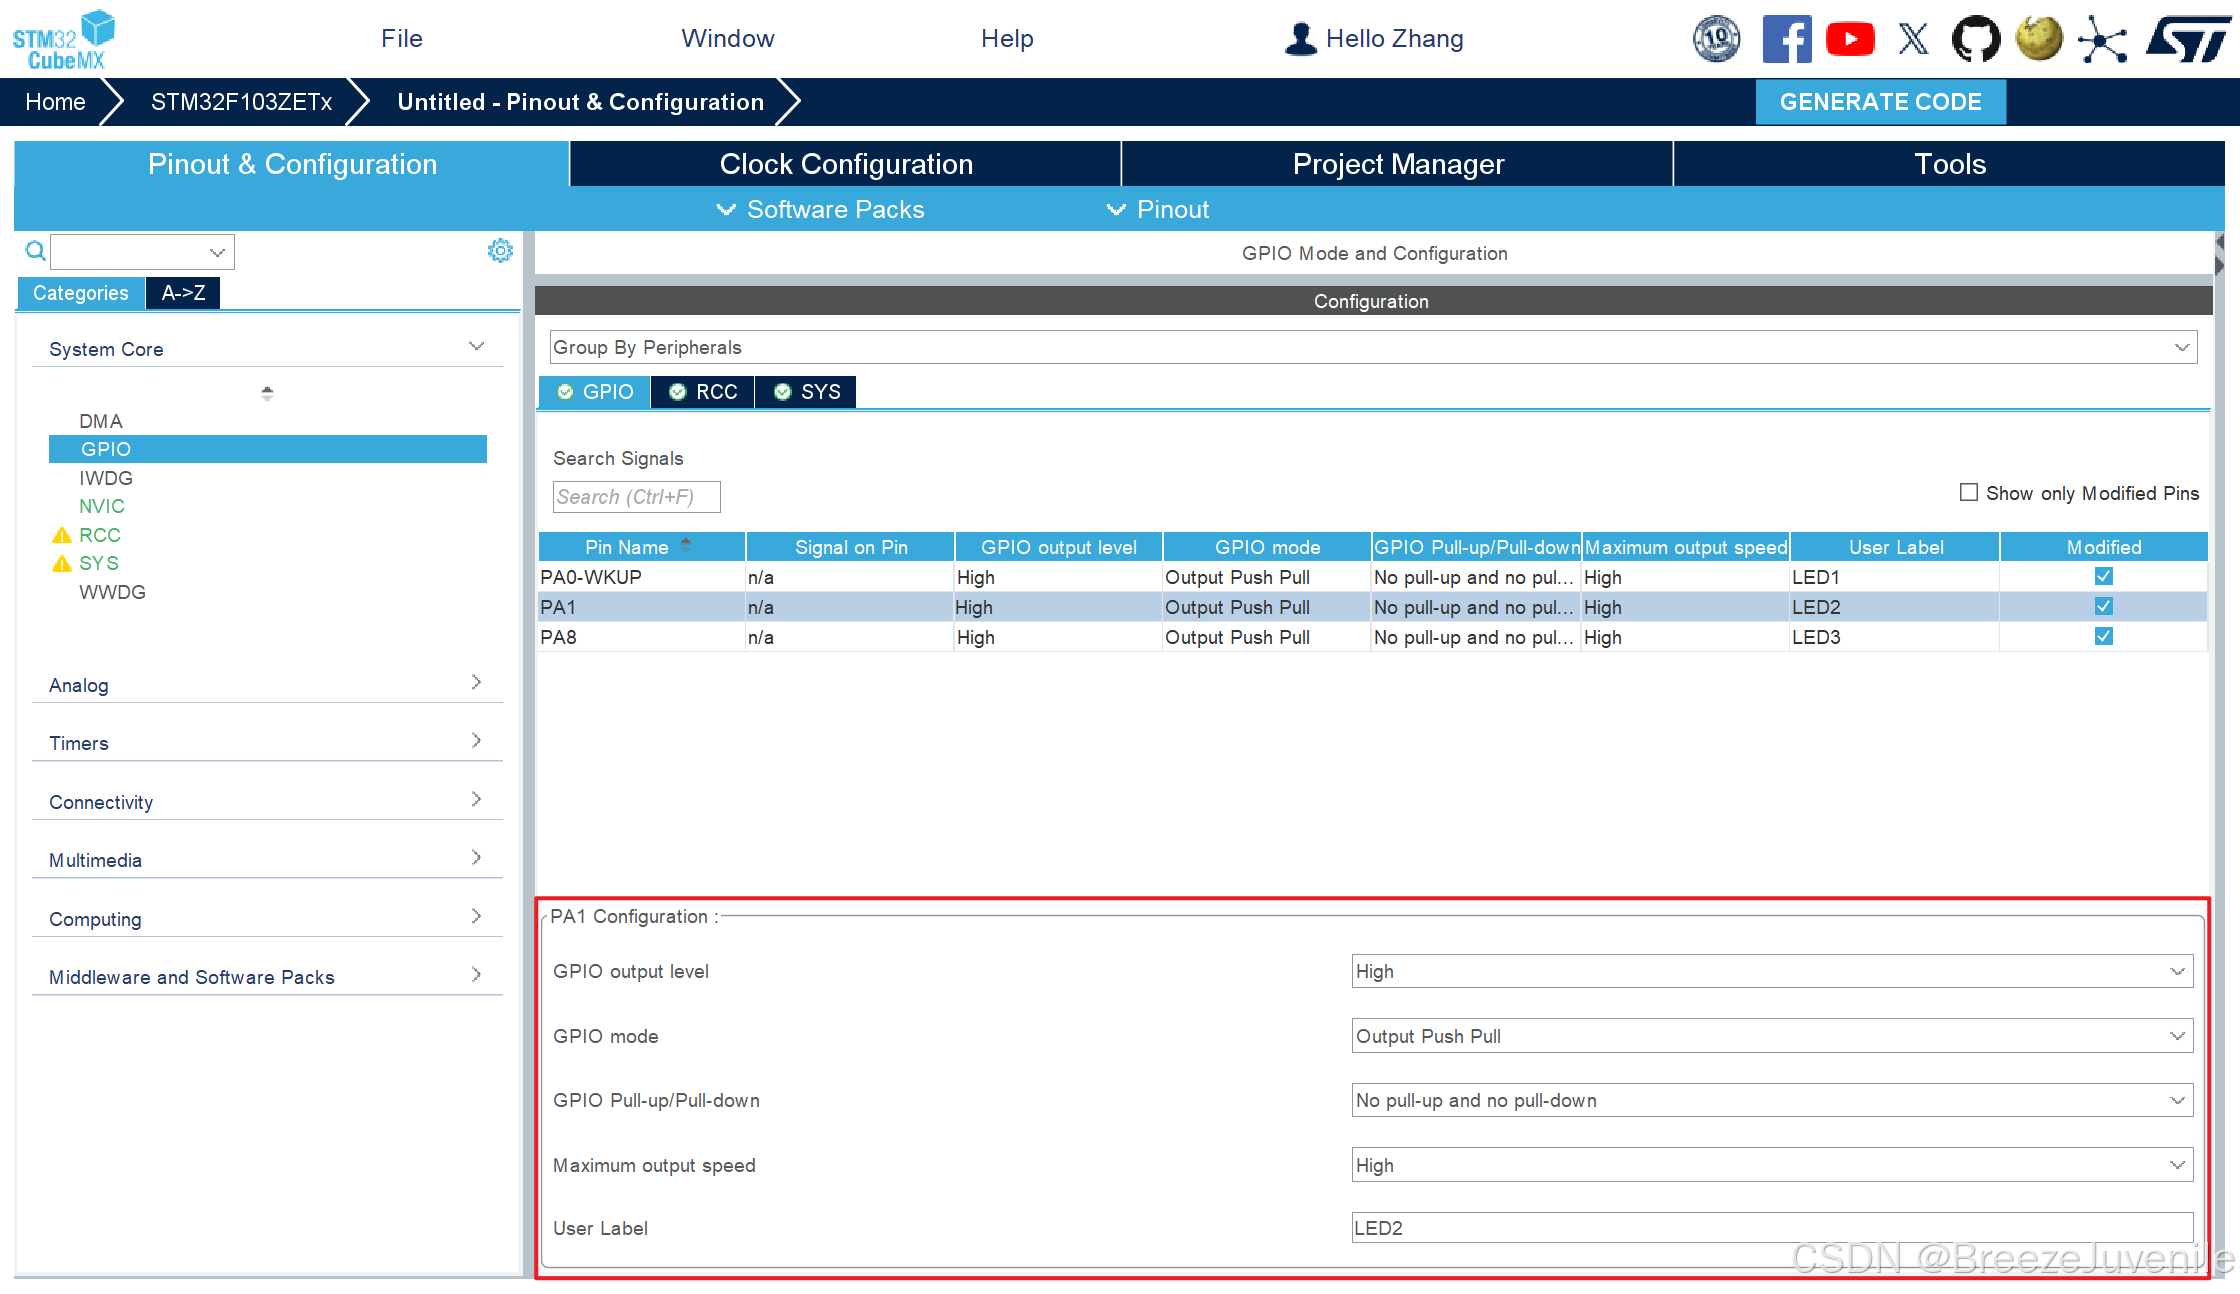
Task: Open the YouTube channel icon
Action: (x=1849, y=40)
